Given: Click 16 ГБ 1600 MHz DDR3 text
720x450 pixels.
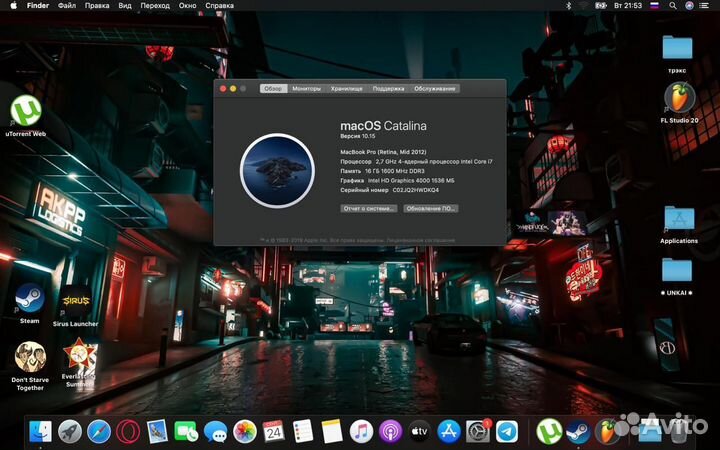Looking at the screenshot, I should pos(395,171).
